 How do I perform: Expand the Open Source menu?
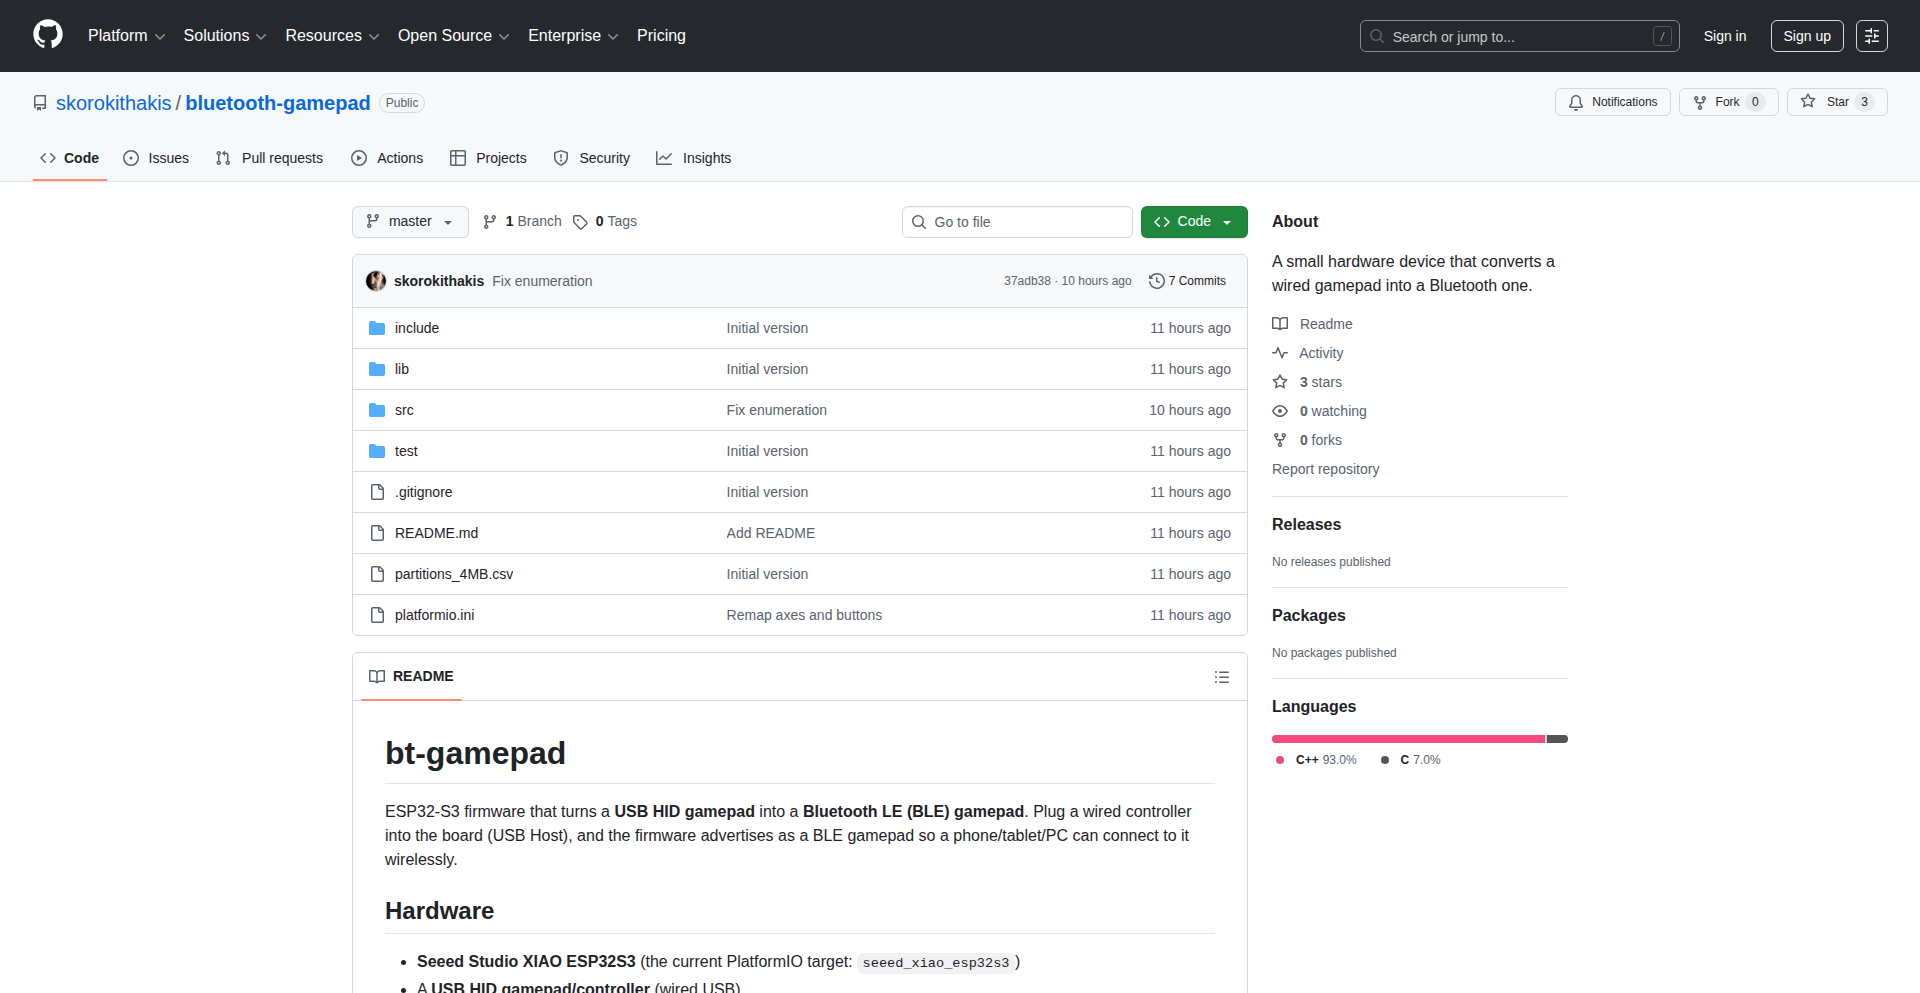click(x=453, y=36)
